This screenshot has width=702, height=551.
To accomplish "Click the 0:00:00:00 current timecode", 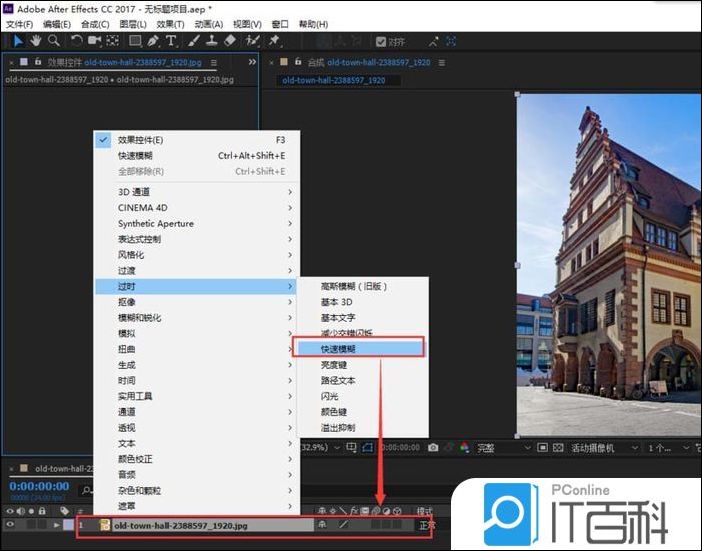I will 40,486.
